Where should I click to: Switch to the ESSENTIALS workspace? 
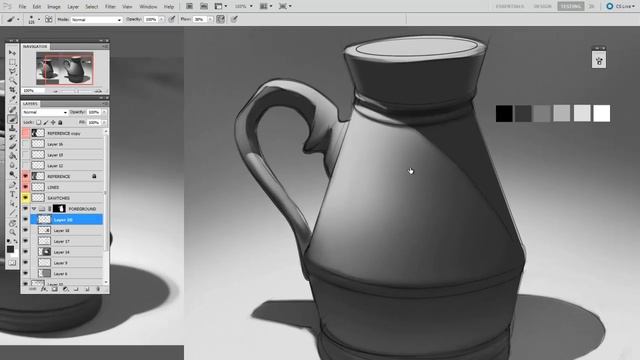pyautogui.click(x=510, y=7)
